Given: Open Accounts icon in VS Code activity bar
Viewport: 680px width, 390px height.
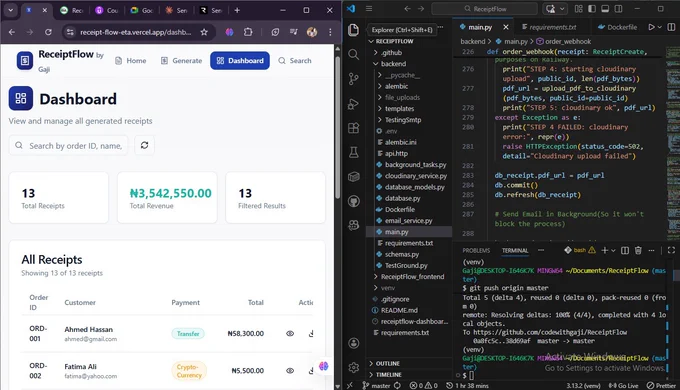Looking at the screenshot, I should 353,343.
